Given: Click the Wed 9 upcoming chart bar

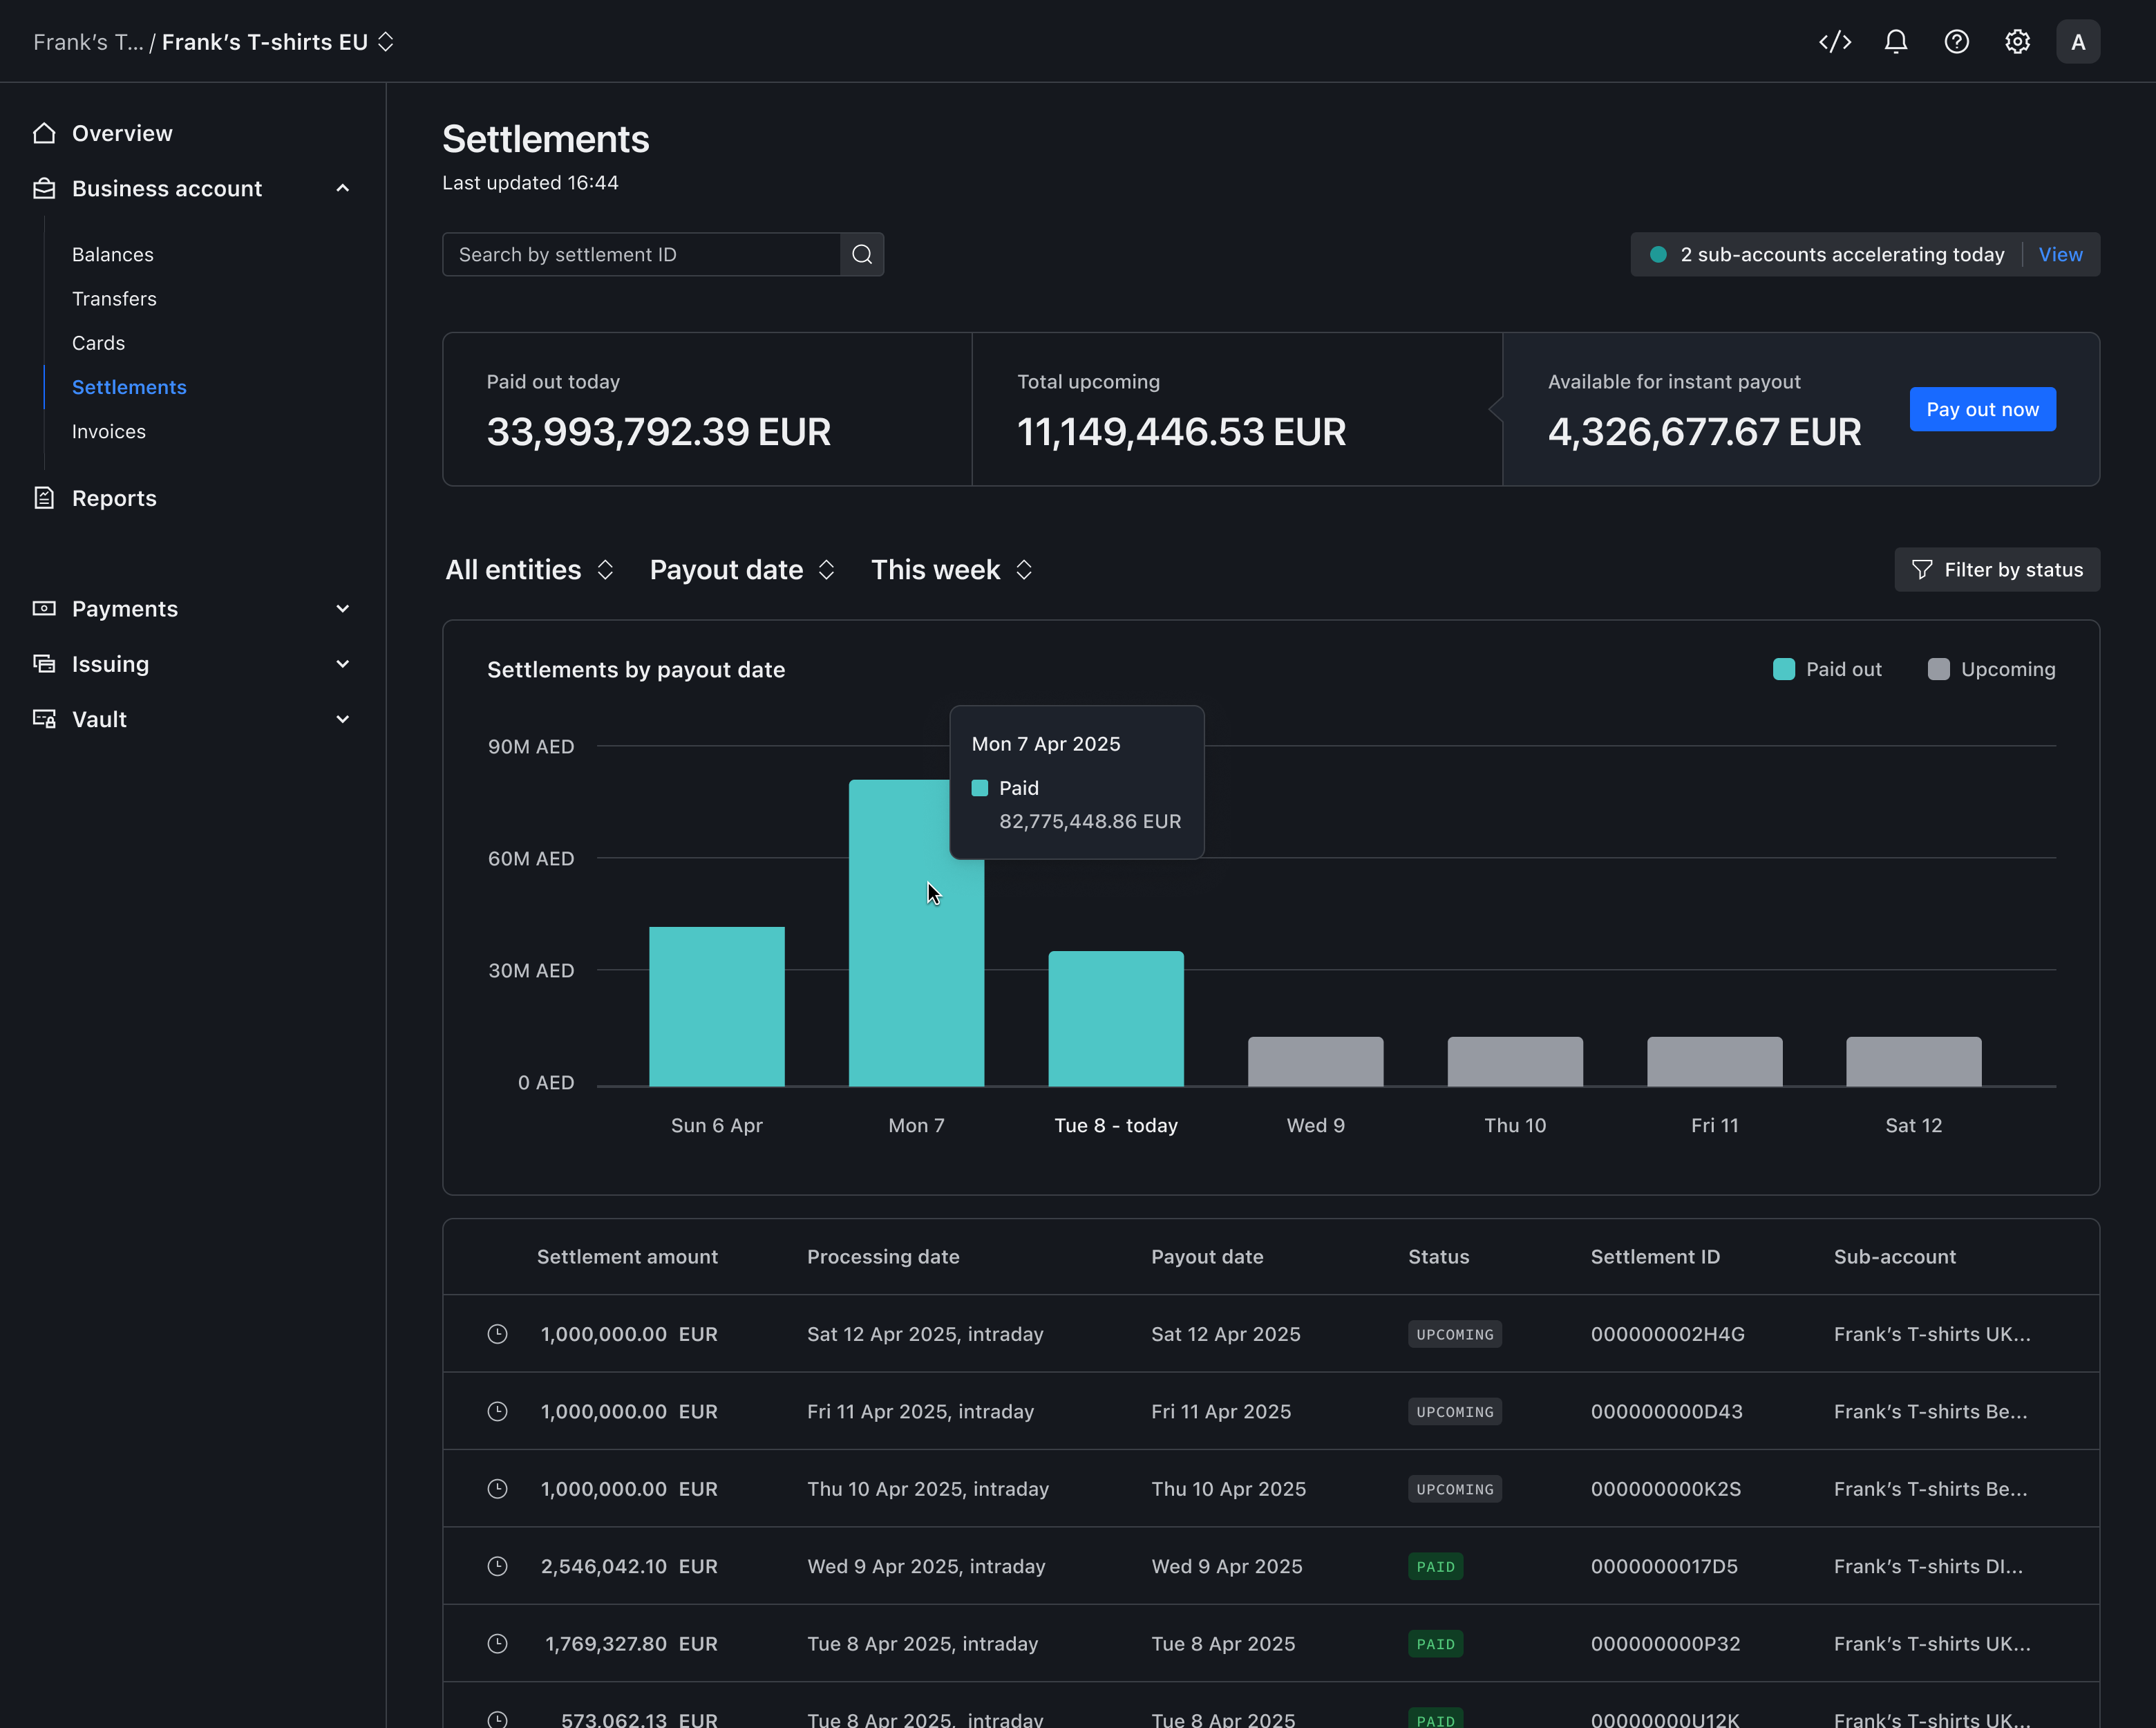Looking at the screenshot, I should click(x=1315, y=1061).
